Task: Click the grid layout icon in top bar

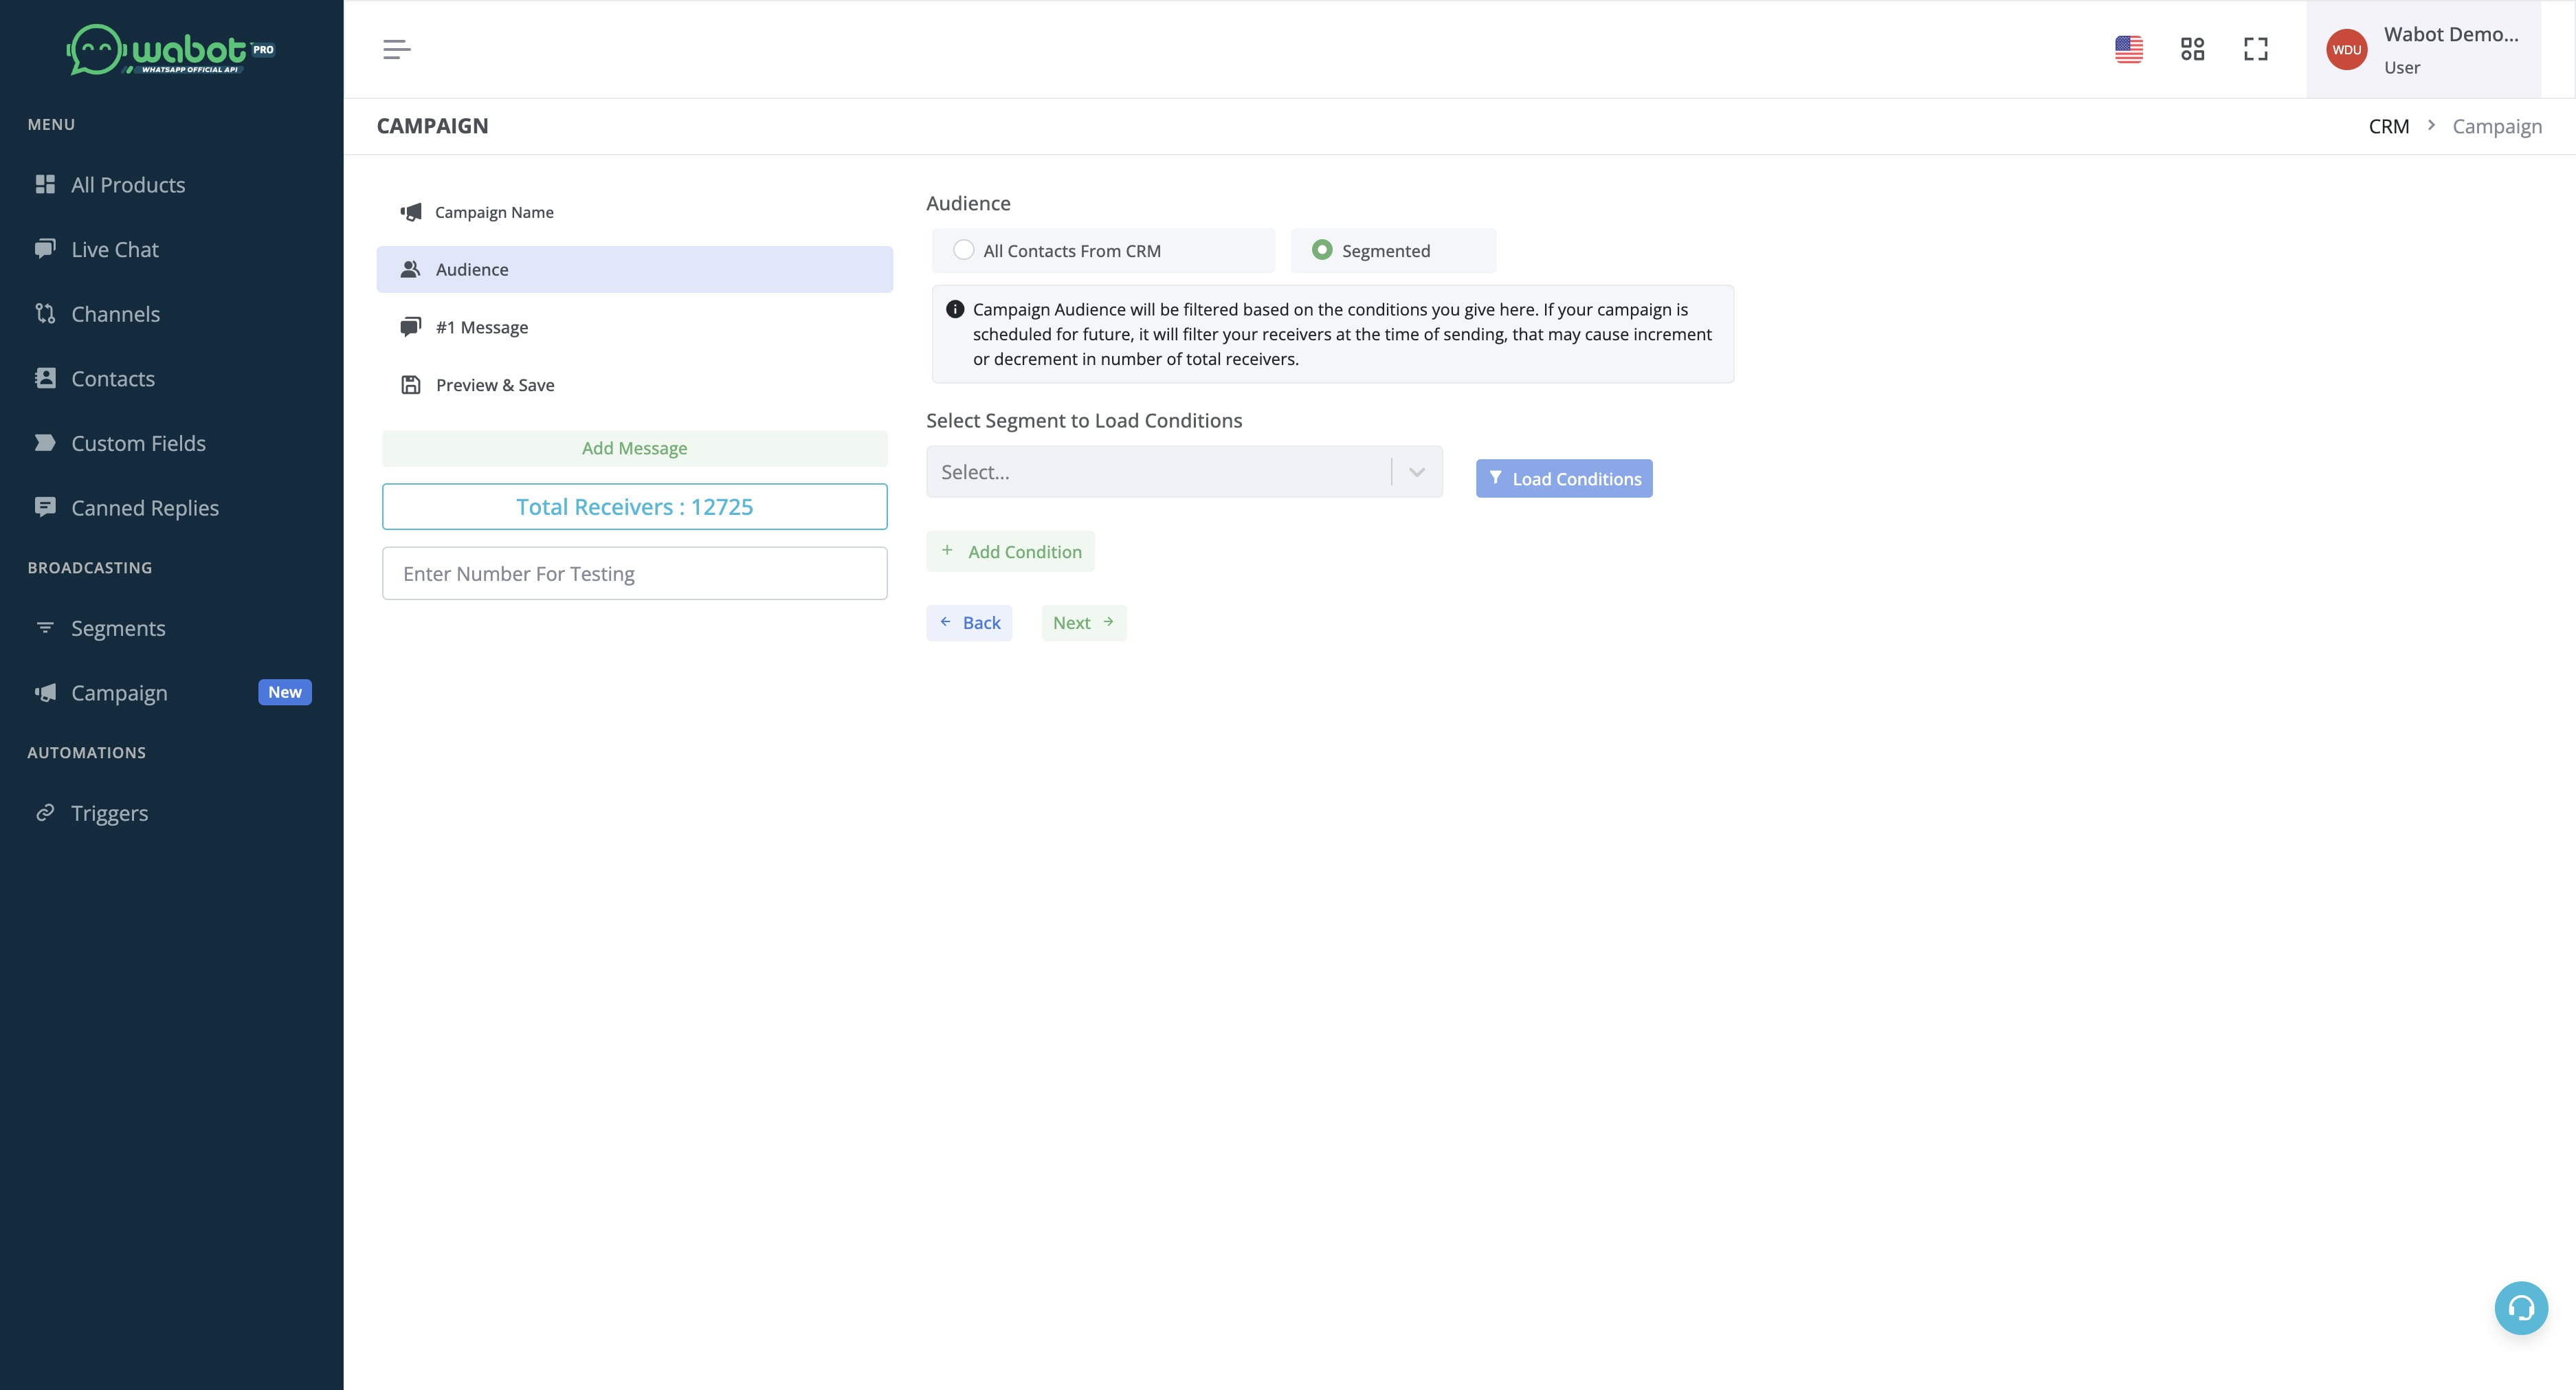Action: click(2193, 48)
